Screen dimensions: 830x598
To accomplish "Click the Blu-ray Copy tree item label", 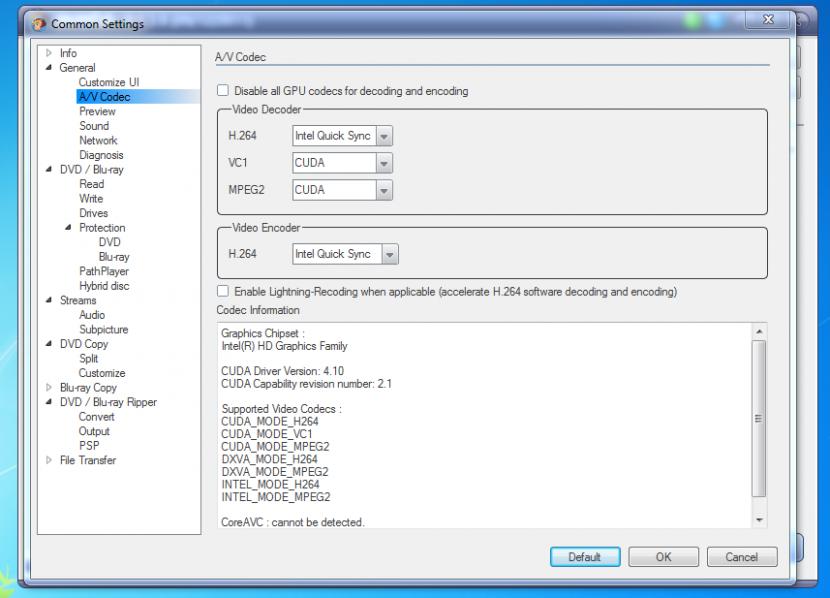I will (x=88, y=387).
